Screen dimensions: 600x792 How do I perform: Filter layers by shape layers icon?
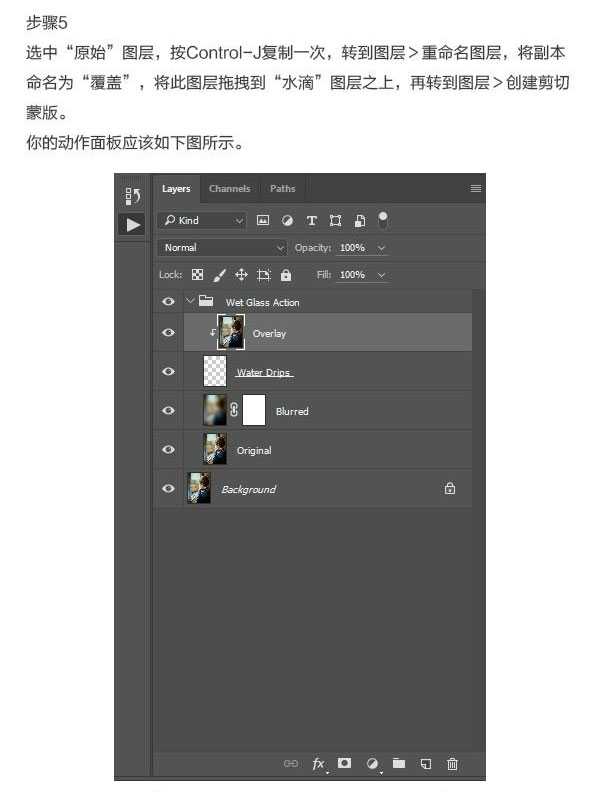point(335,220)
